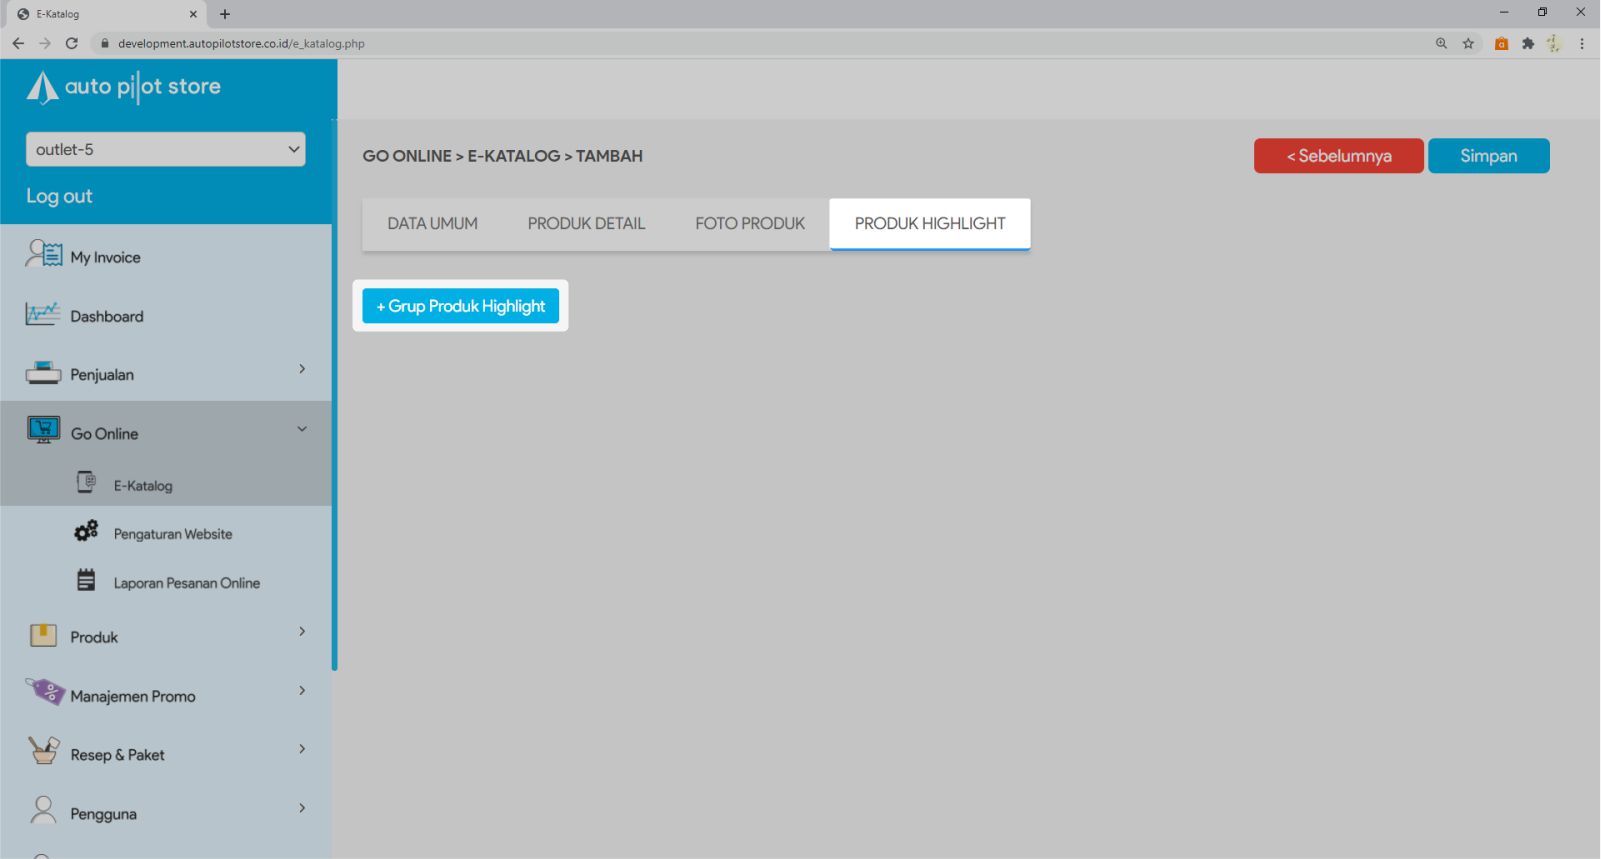Open the outlet-5 dropdown selector
Image resolution: width=1601 pixels, height=859 pixels.
(x=165, y=149)
